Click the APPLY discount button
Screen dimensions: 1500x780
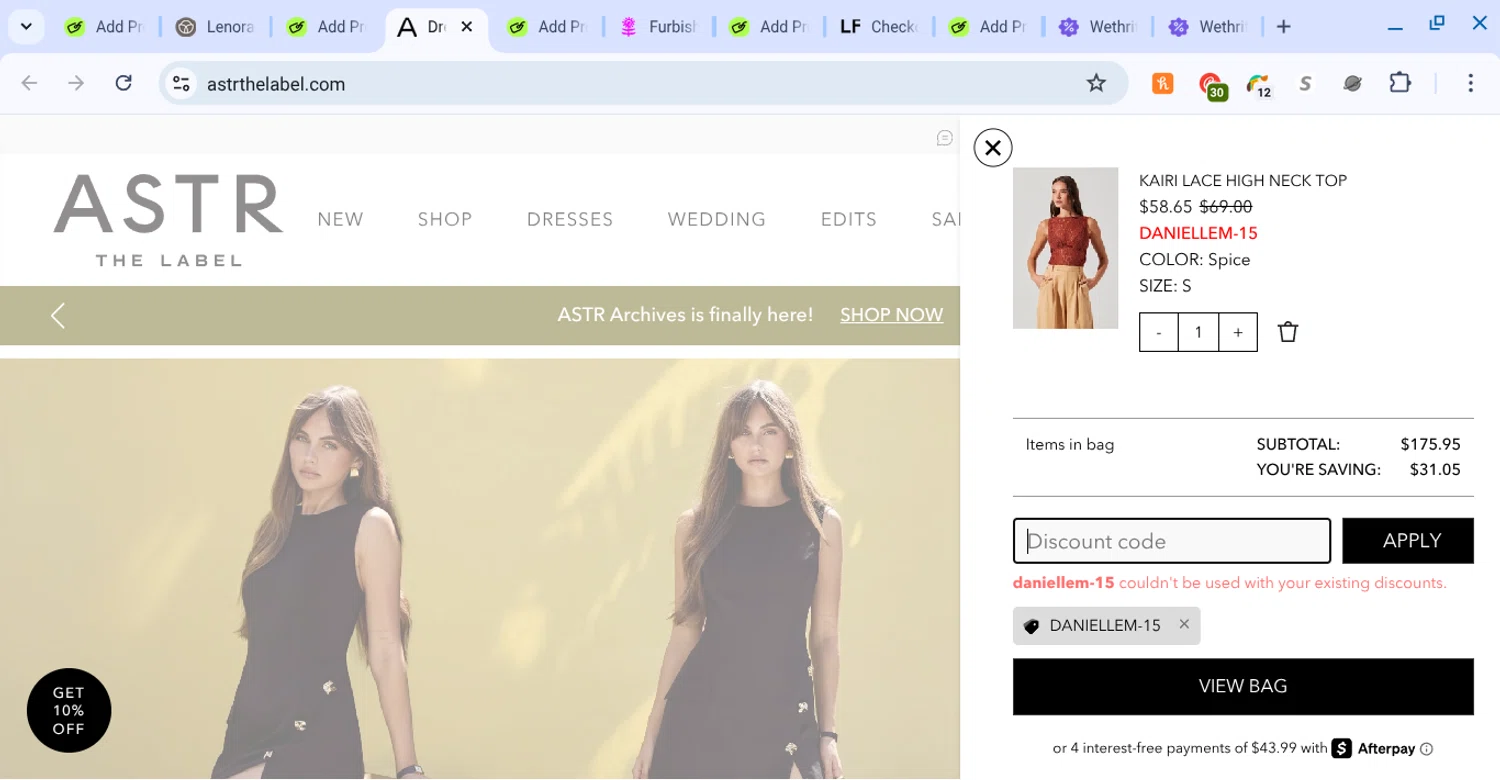coord(1408,541)
